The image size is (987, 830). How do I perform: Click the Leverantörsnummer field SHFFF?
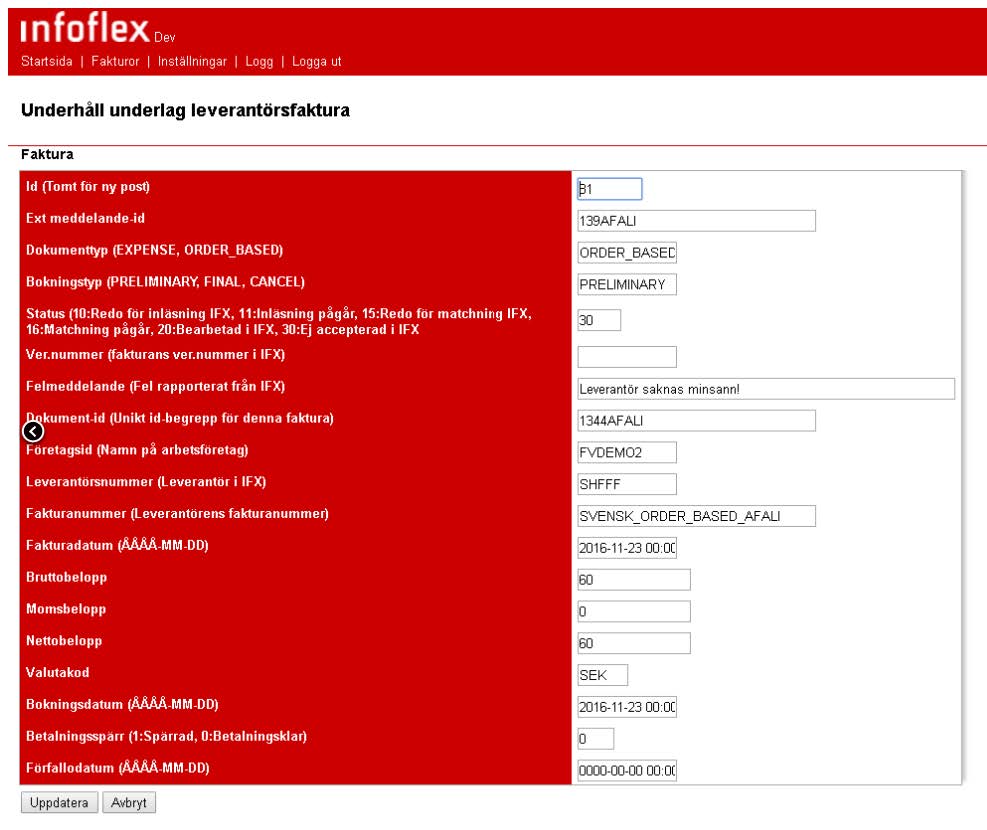(x=627, y=485)
